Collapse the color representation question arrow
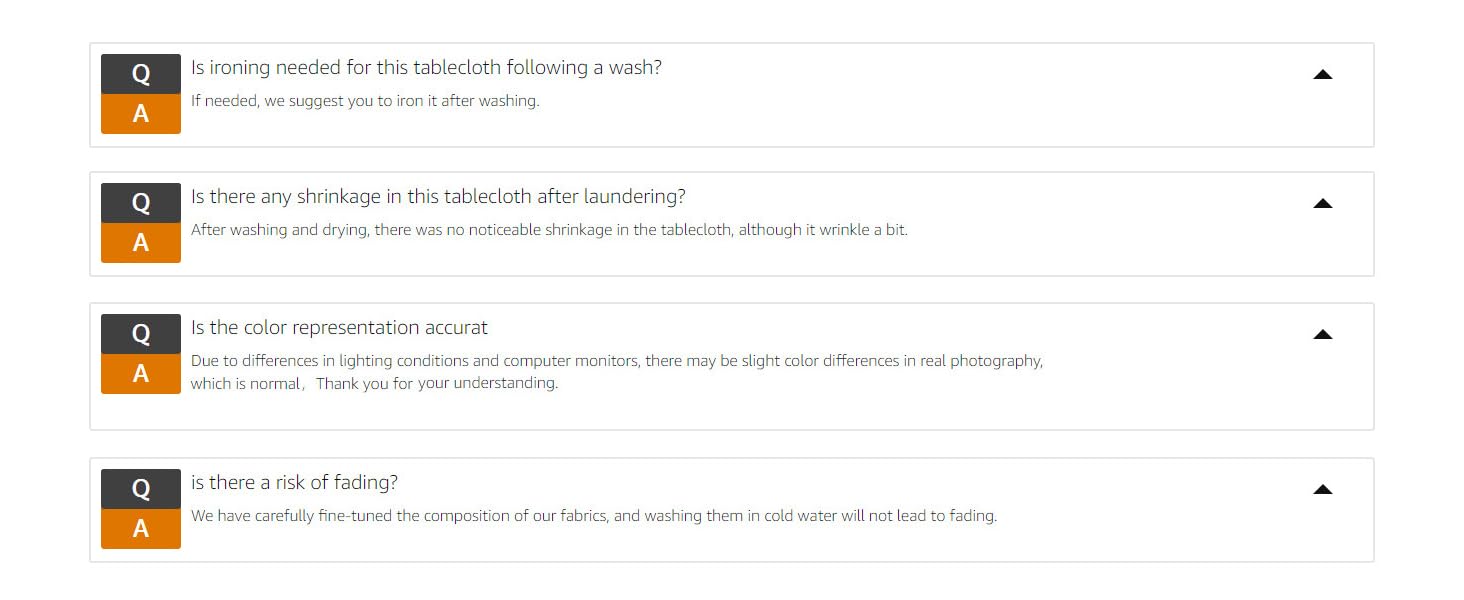This screenshot has width=1464, height=600. (x=1322, y=334)
